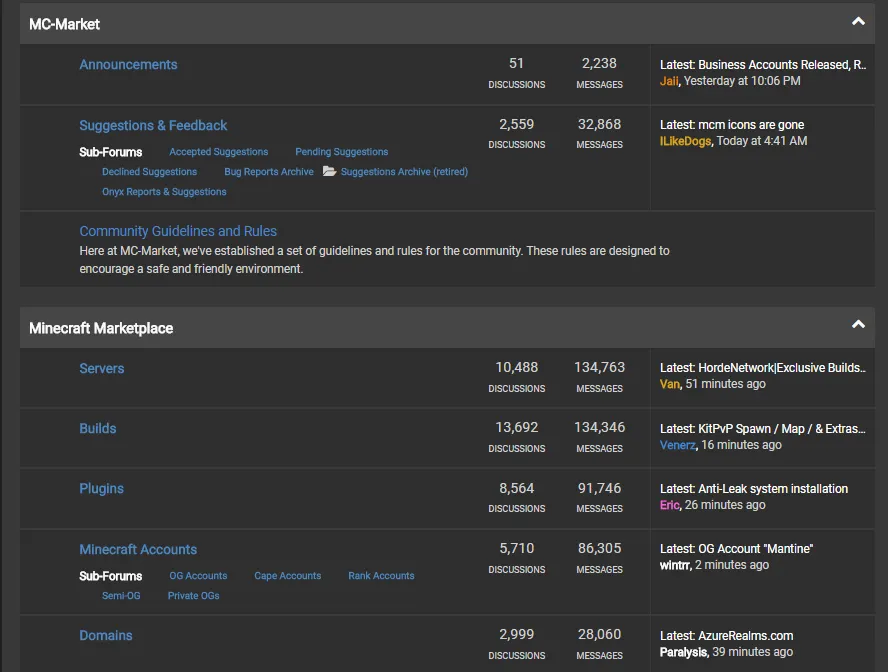Image resolution: width=888 pixels, height=672 pixels.
Task: Click the MC-Market category header title
Action: 65,24
